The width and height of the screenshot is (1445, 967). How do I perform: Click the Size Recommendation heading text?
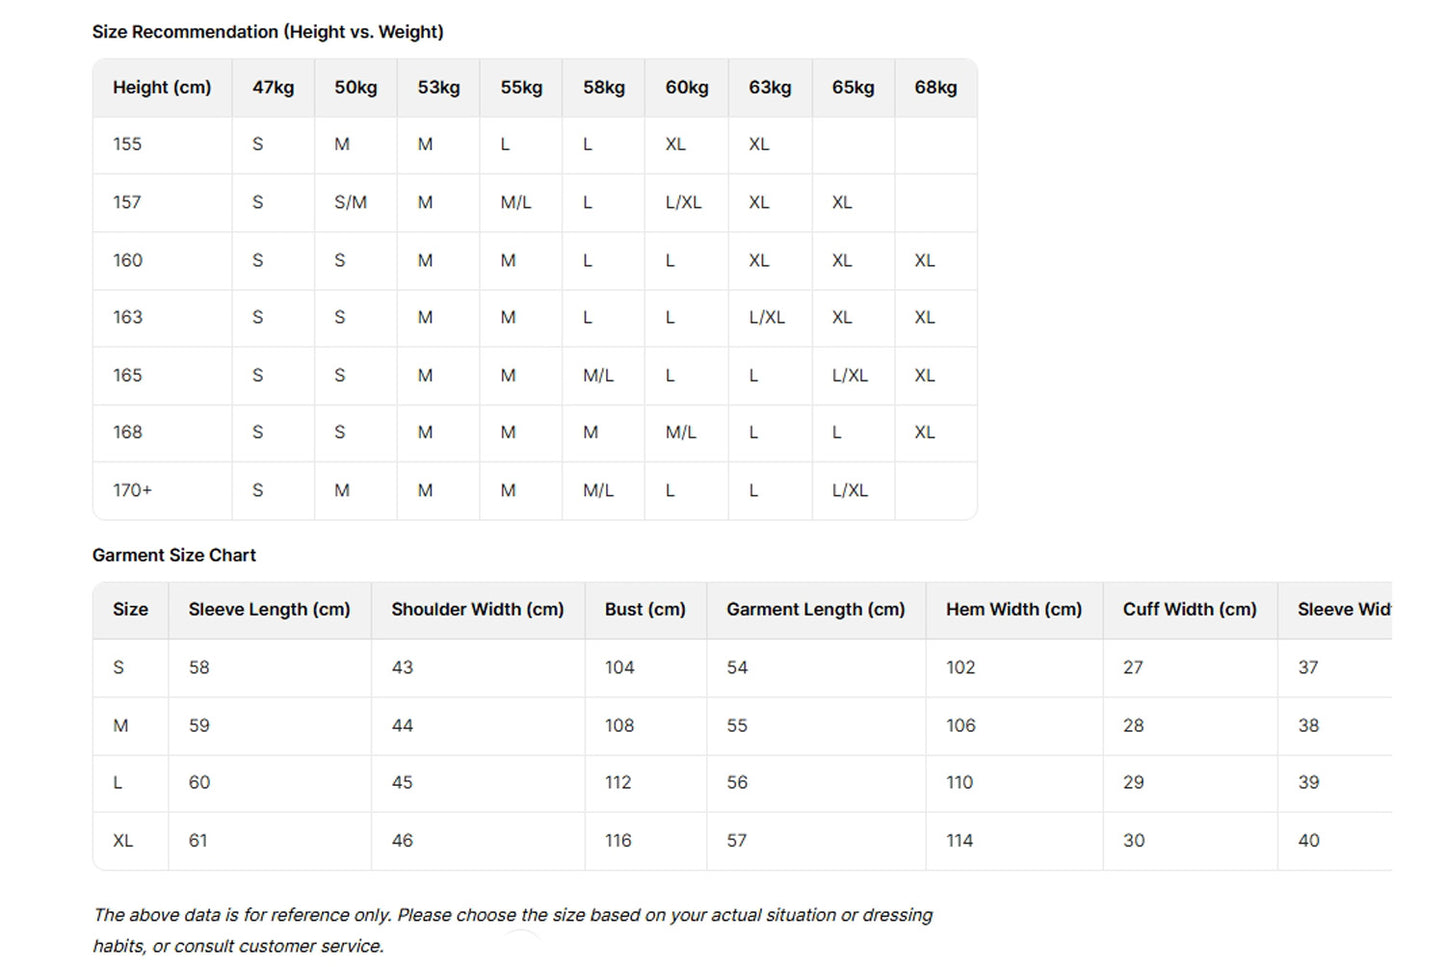[x=268, y=32]
